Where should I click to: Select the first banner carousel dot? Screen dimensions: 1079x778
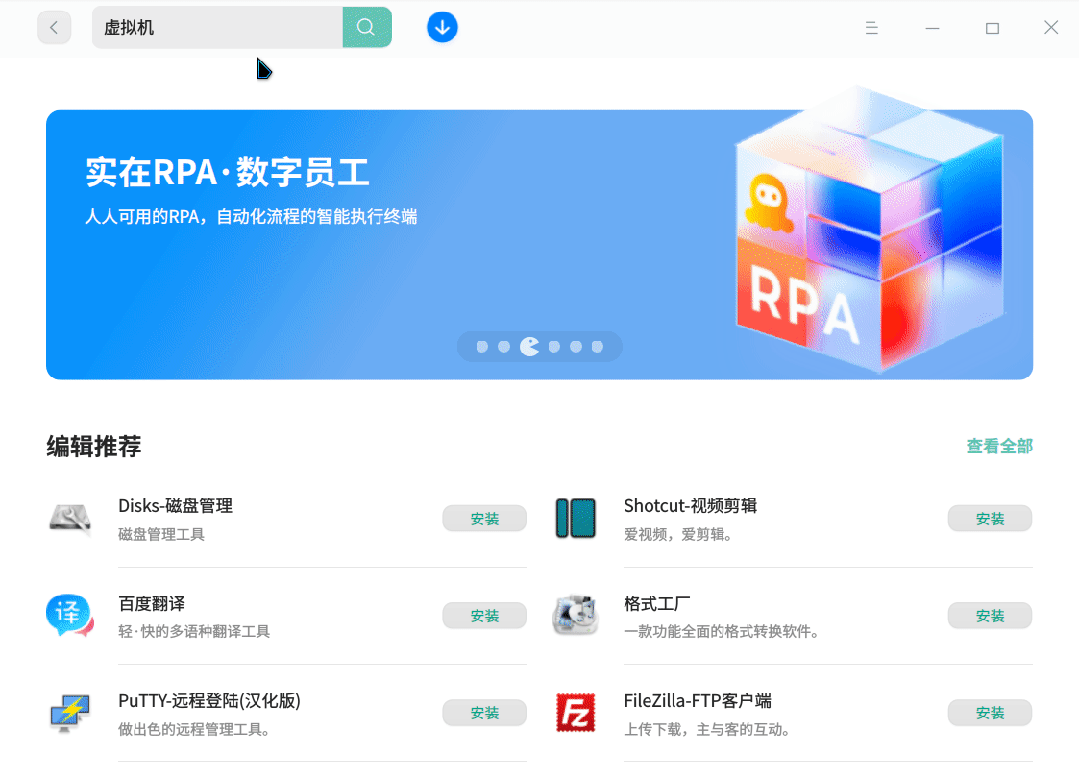(482, 347)
